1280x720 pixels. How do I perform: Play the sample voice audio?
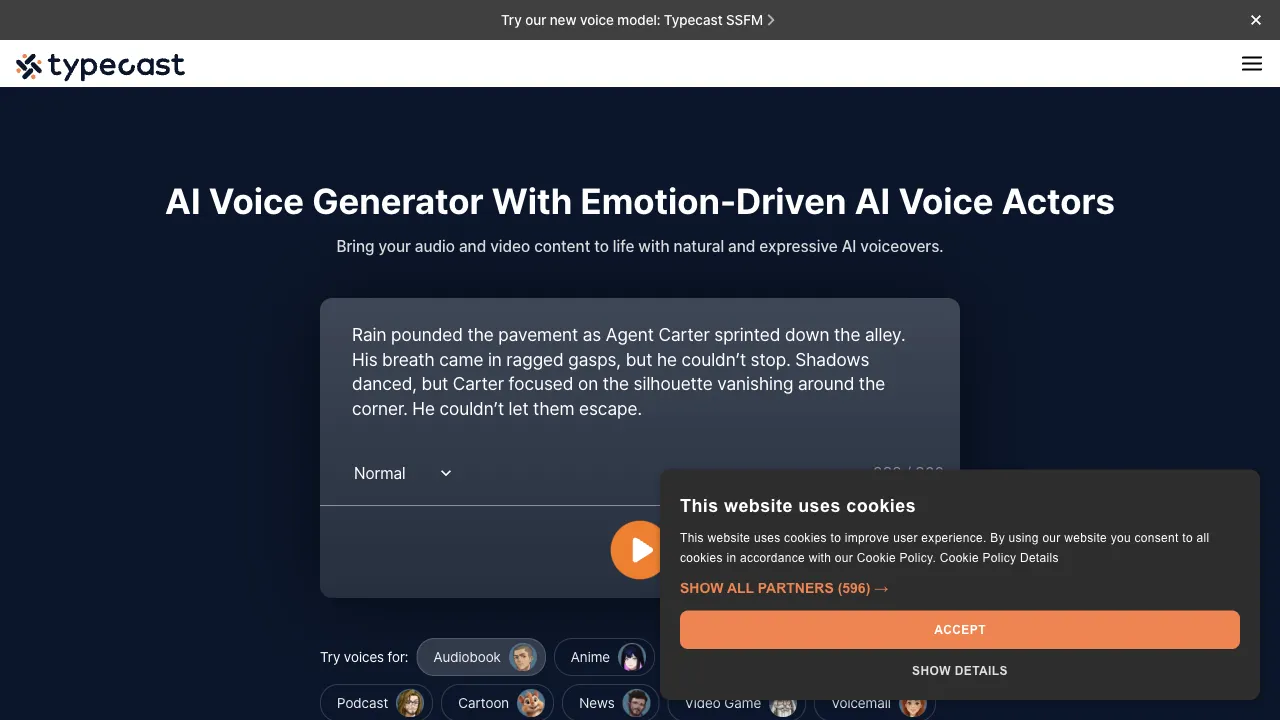click(x=637, y=550)
